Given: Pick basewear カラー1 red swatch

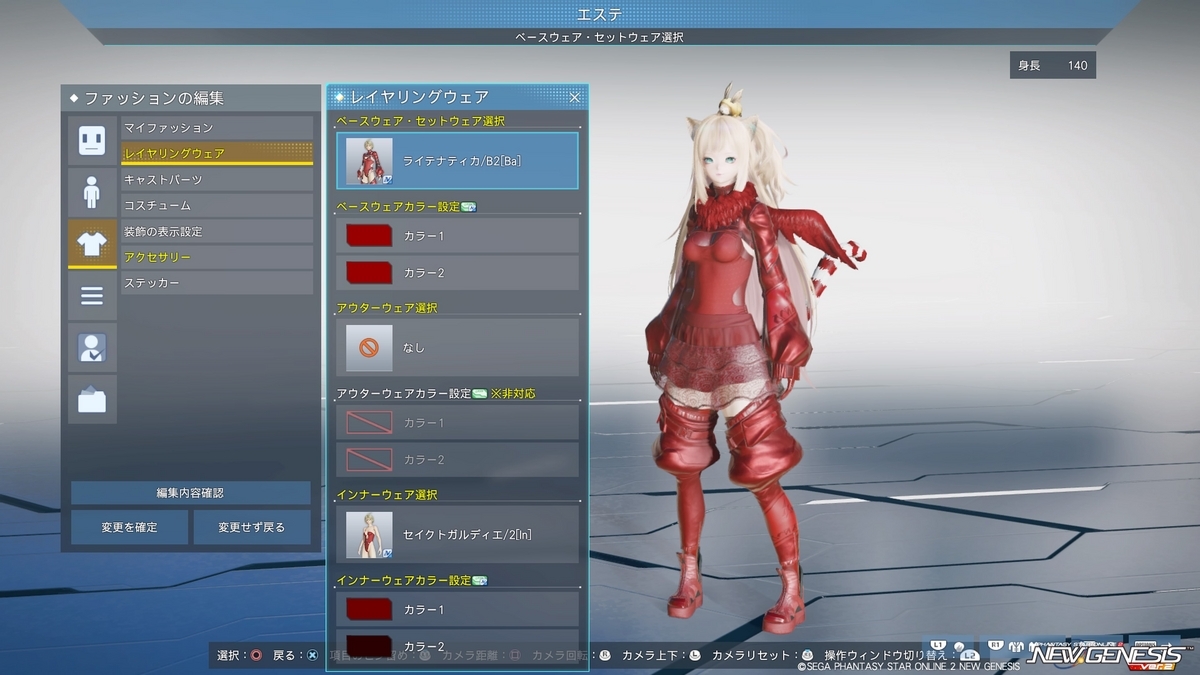Looking at the screenshot, I should 369,236.
